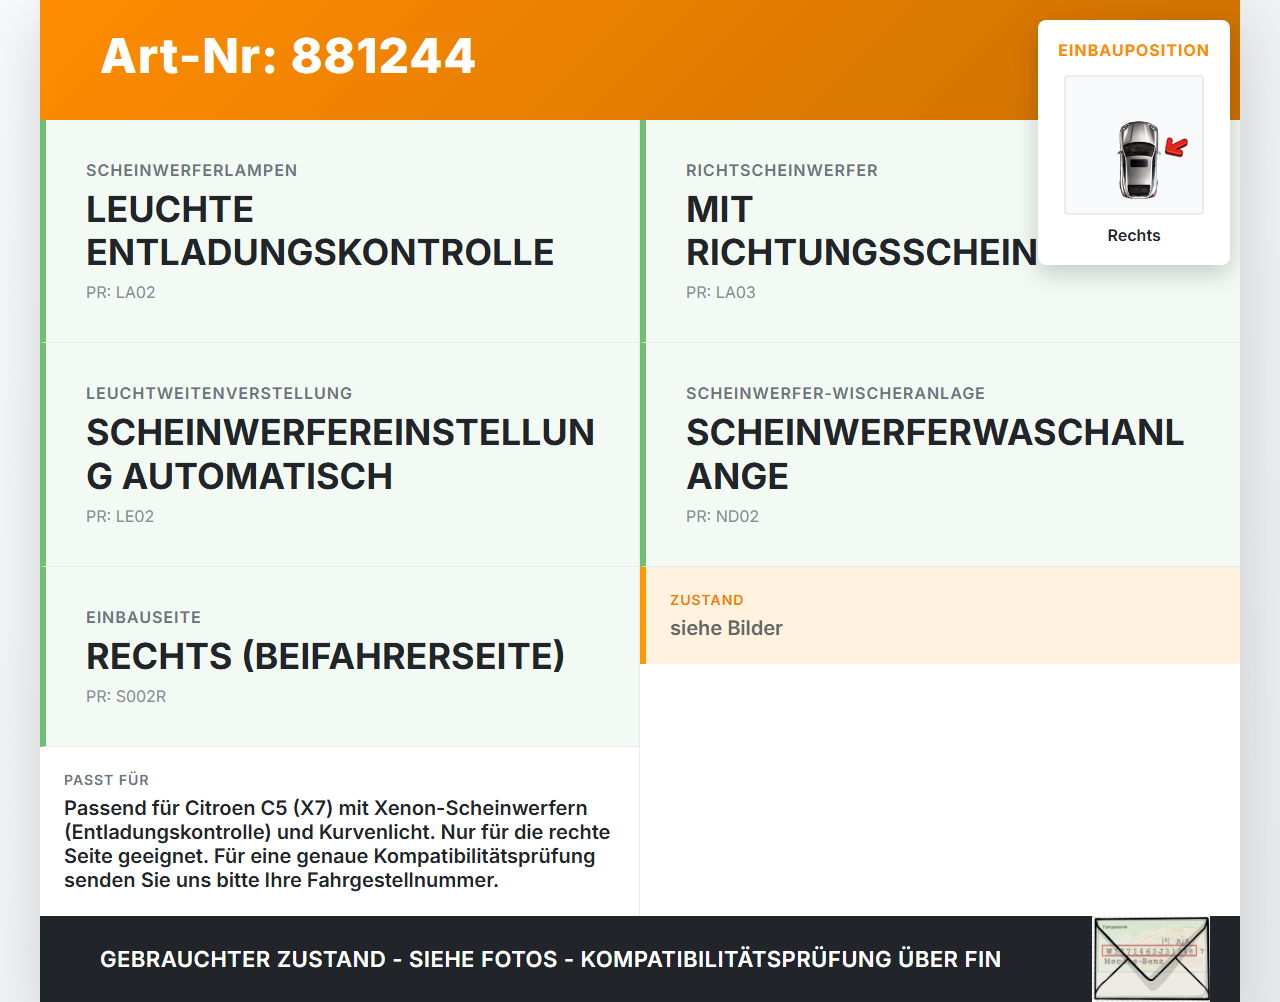Click SCHEINWERFEREINSTELLUNG AUTOMATISCH title
This screenshot has width=1280, height=1002.
[x=341, y=454]
